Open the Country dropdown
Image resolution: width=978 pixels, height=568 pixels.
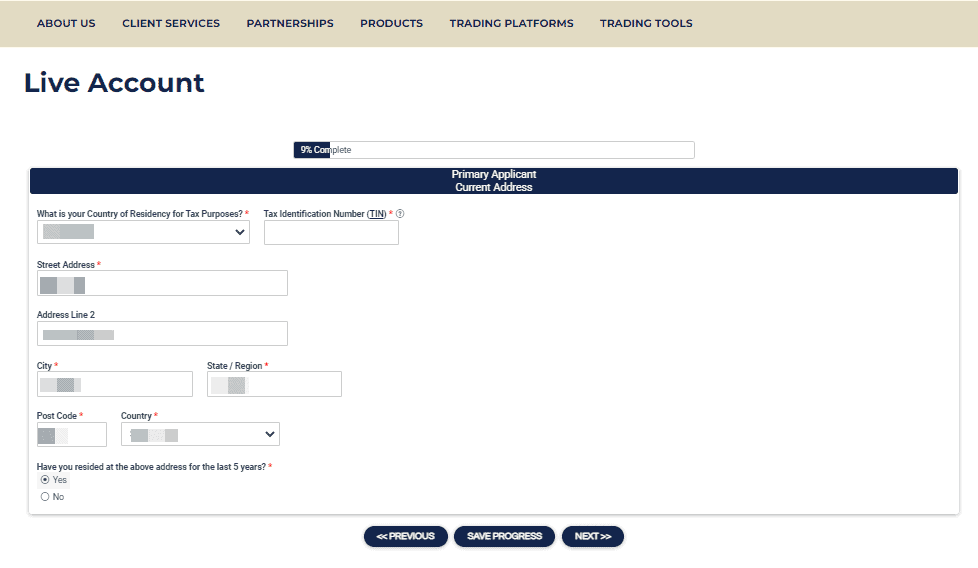click(200, 434)
